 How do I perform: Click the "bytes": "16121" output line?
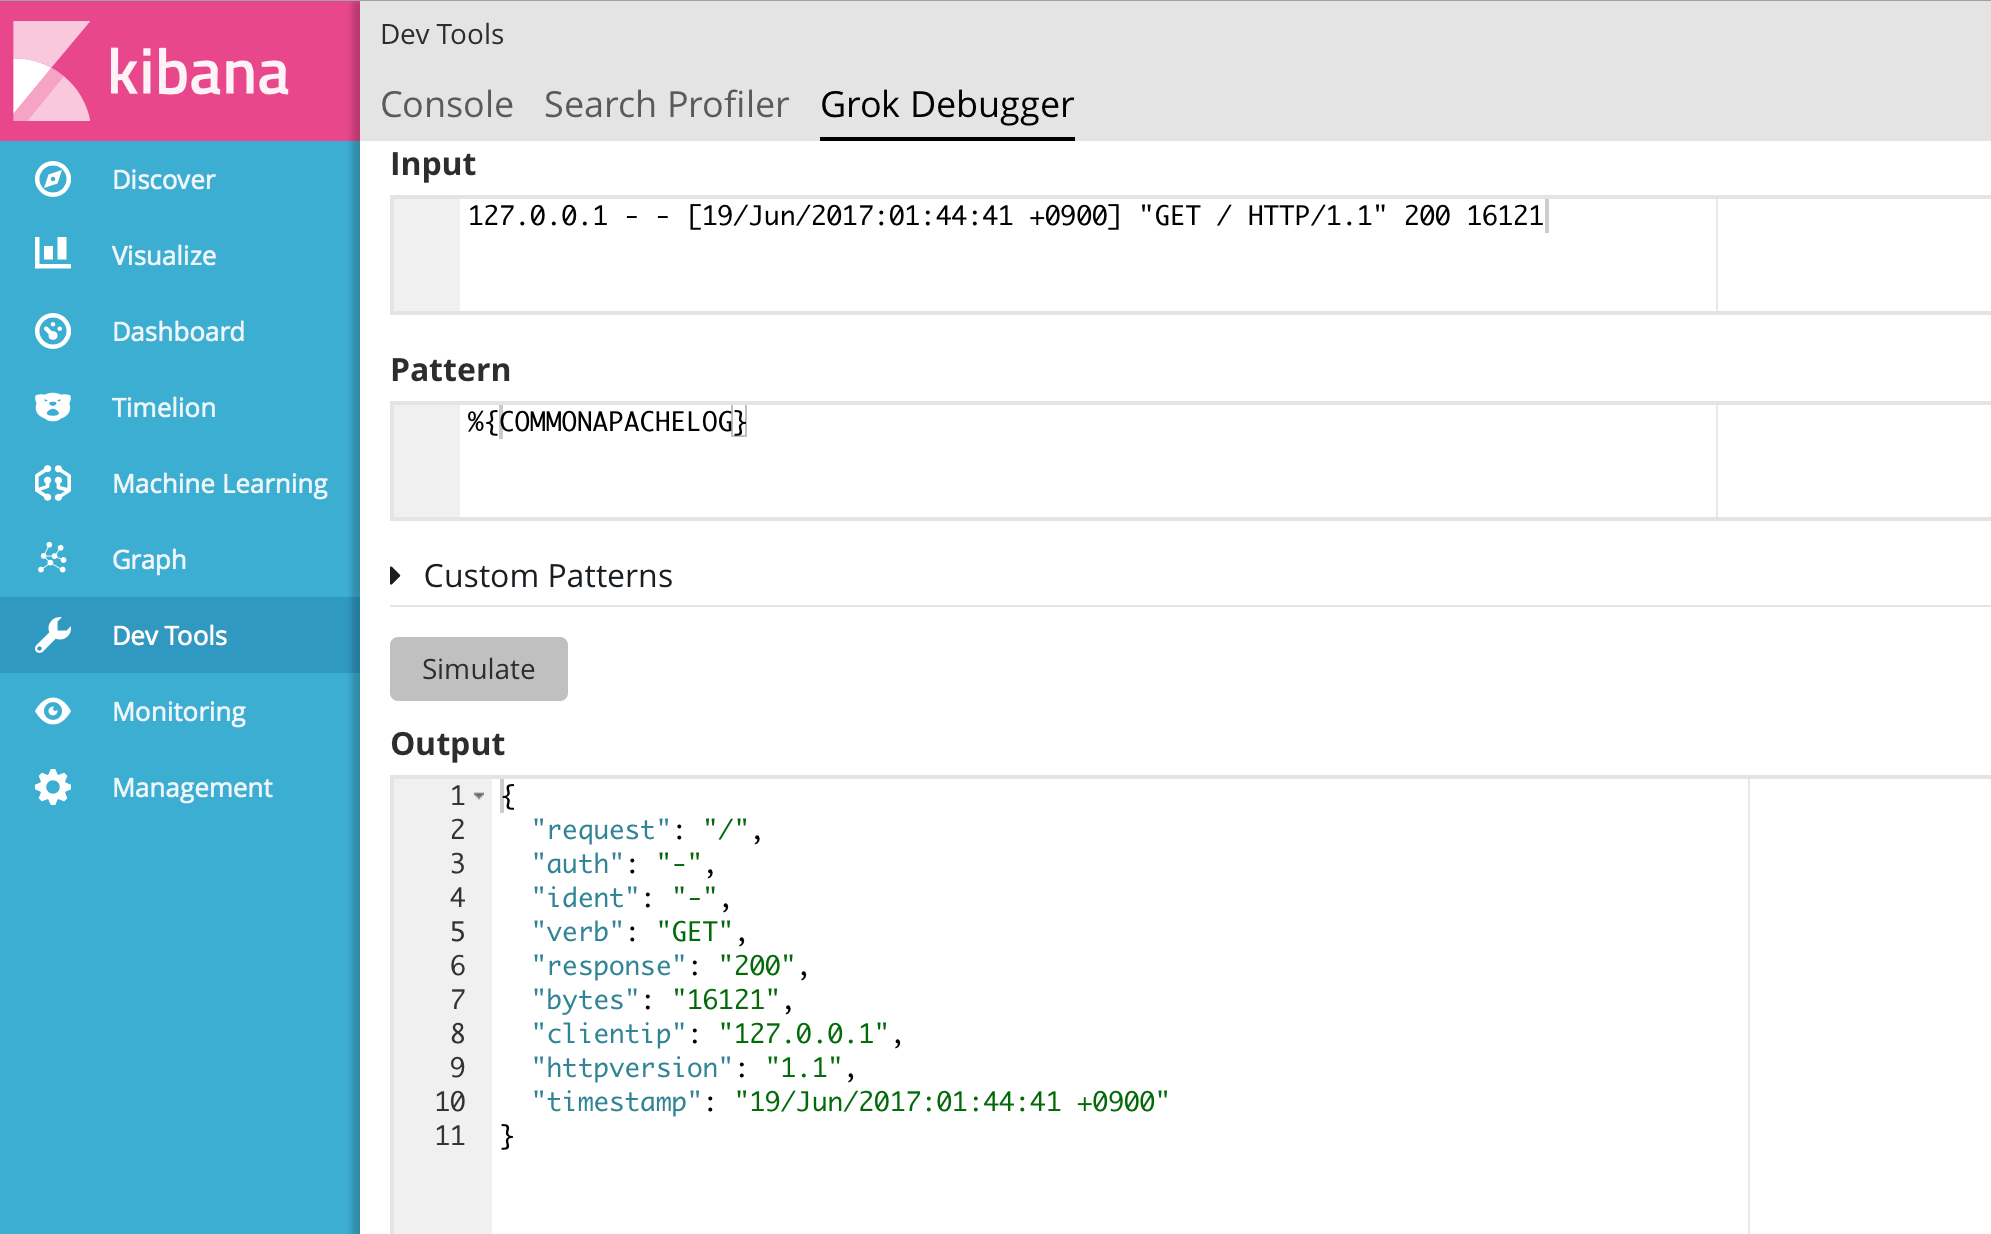[x=662, y=1000]
